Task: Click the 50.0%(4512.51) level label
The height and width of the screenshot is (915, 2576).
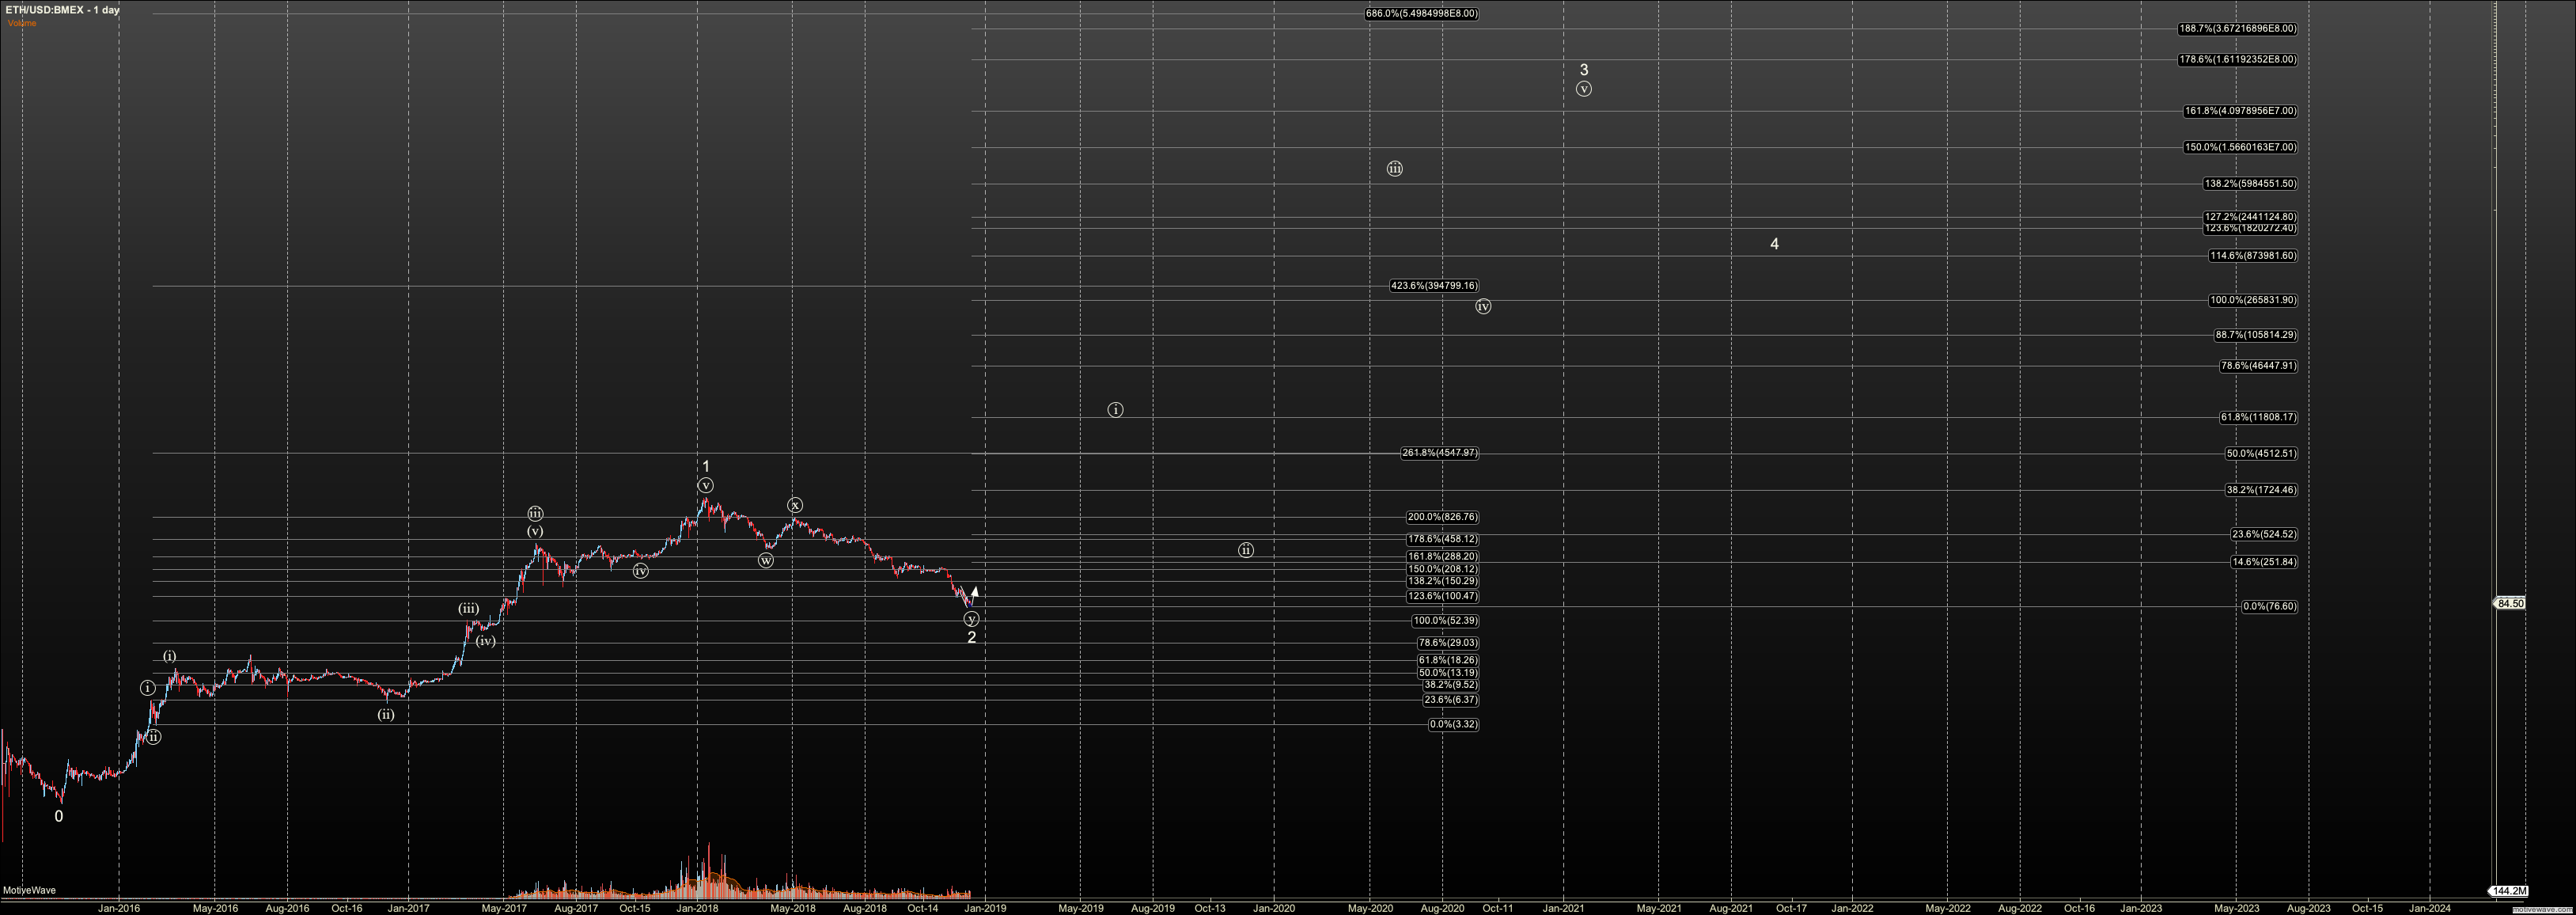Action: [2260, 454]
